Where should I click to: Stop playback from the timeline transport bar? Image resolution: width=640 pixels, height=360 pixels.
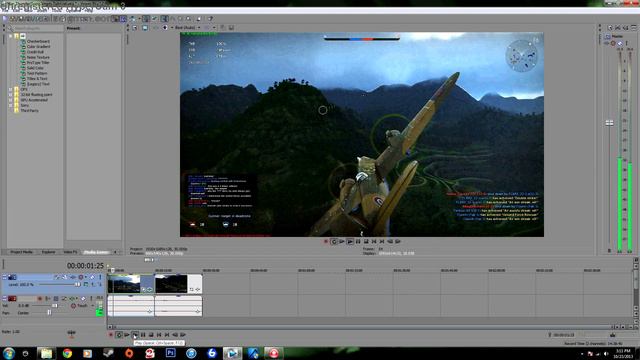click(151, 335)
